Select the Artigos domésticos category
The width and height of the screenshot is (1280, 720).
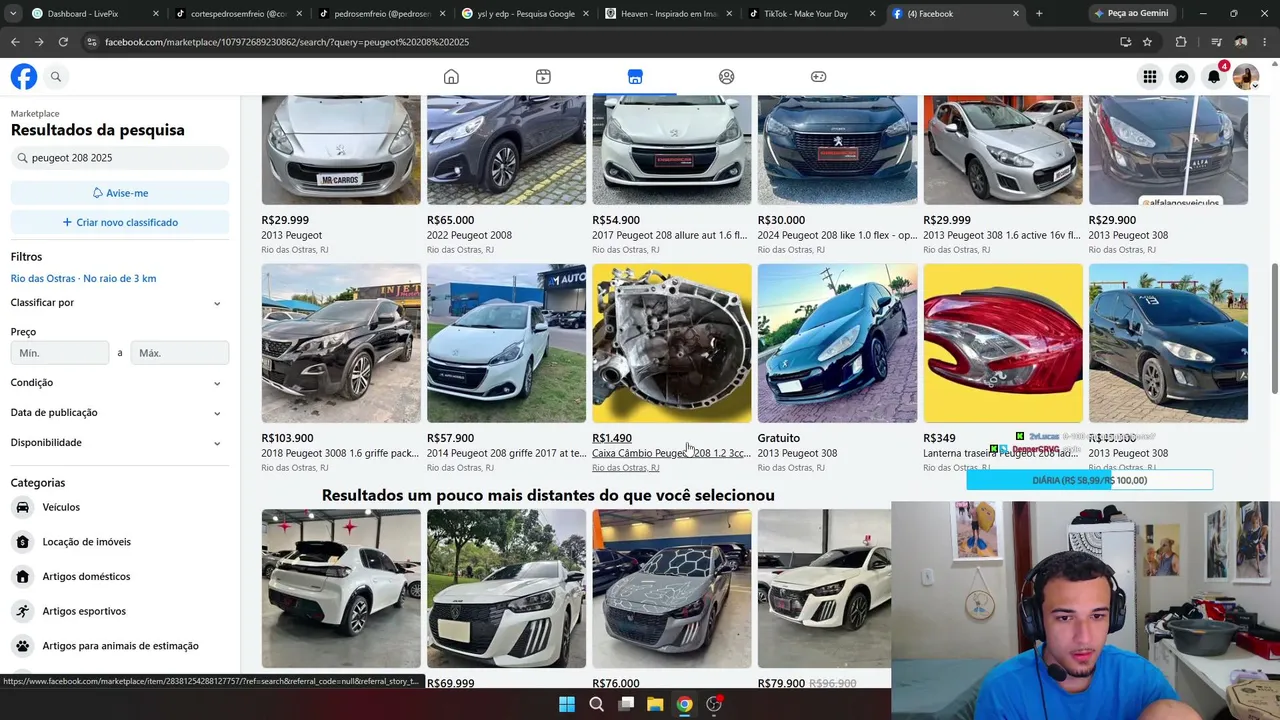120,576
